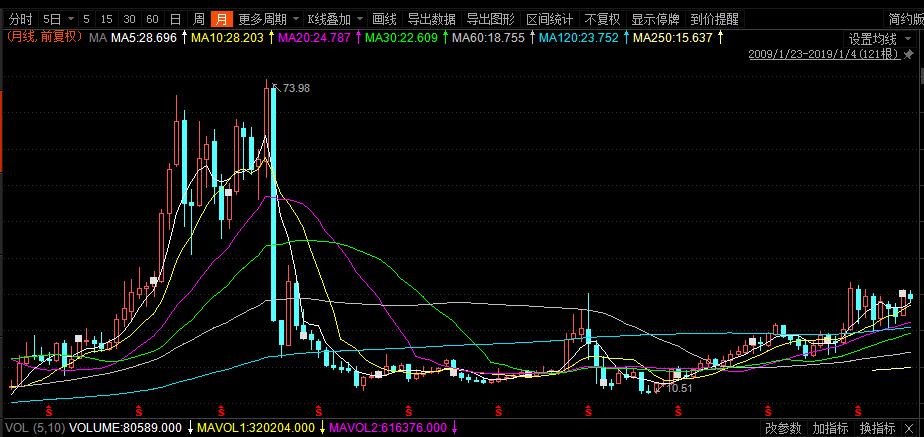The width and height of the screenshot is (924, 437).
Task: Click the magenta MA20:24.787 value
Action: (x=314, y=38)
